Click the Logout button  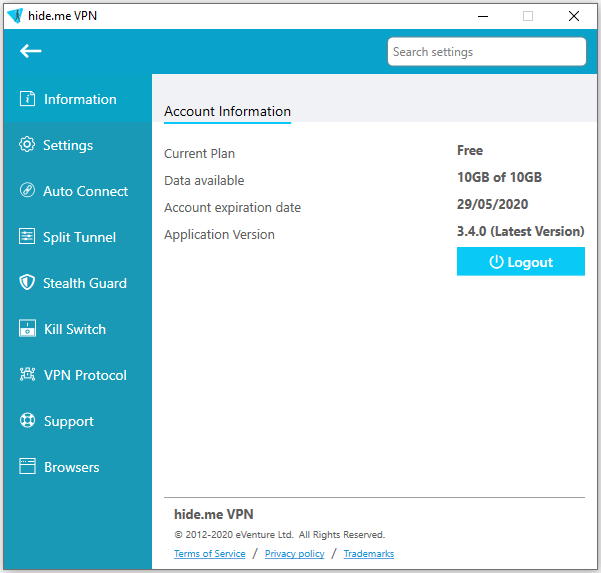click(x=521, y=261)
